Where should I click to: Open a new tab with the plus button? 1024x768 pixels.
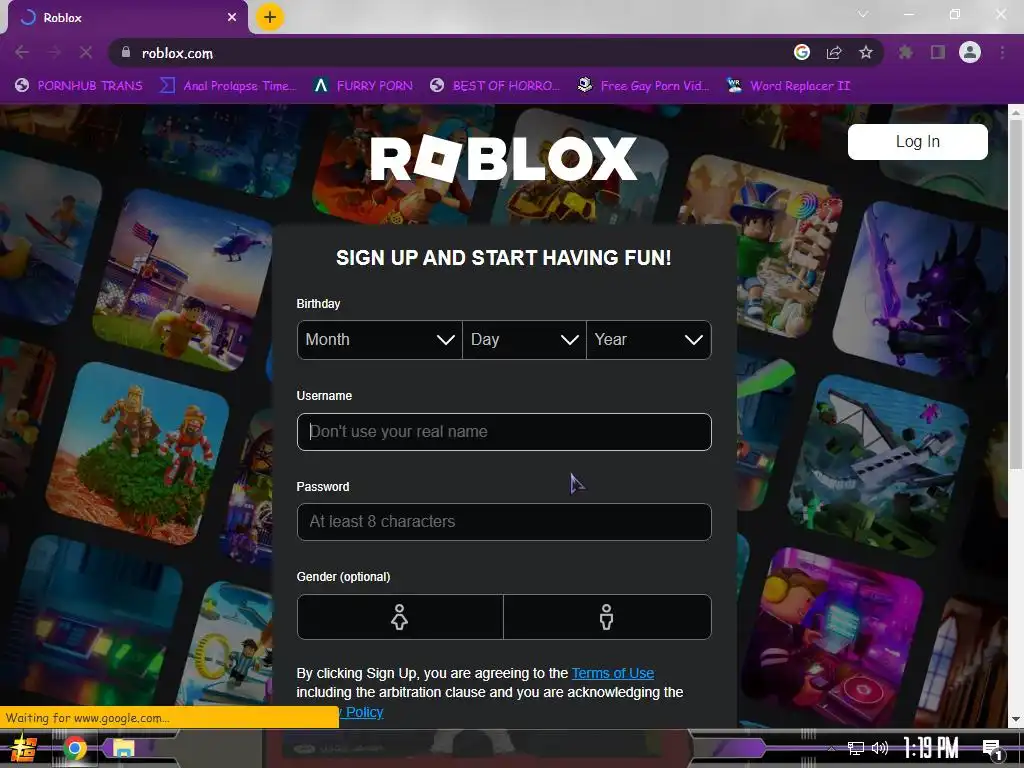pos(270,17)
